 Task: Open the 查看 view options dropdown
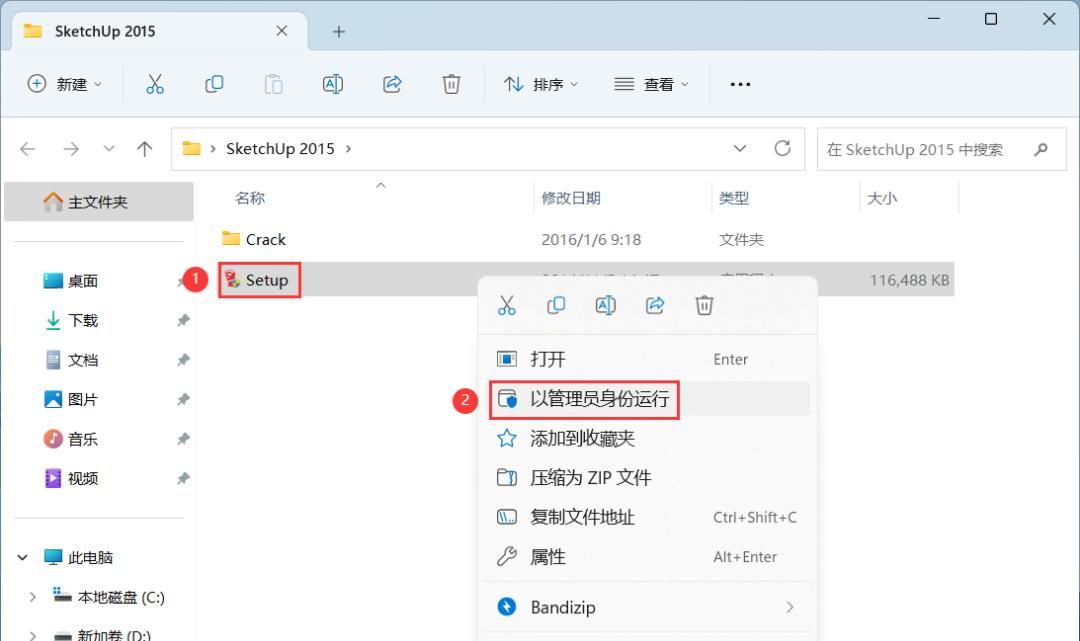(x=649, y=84)
